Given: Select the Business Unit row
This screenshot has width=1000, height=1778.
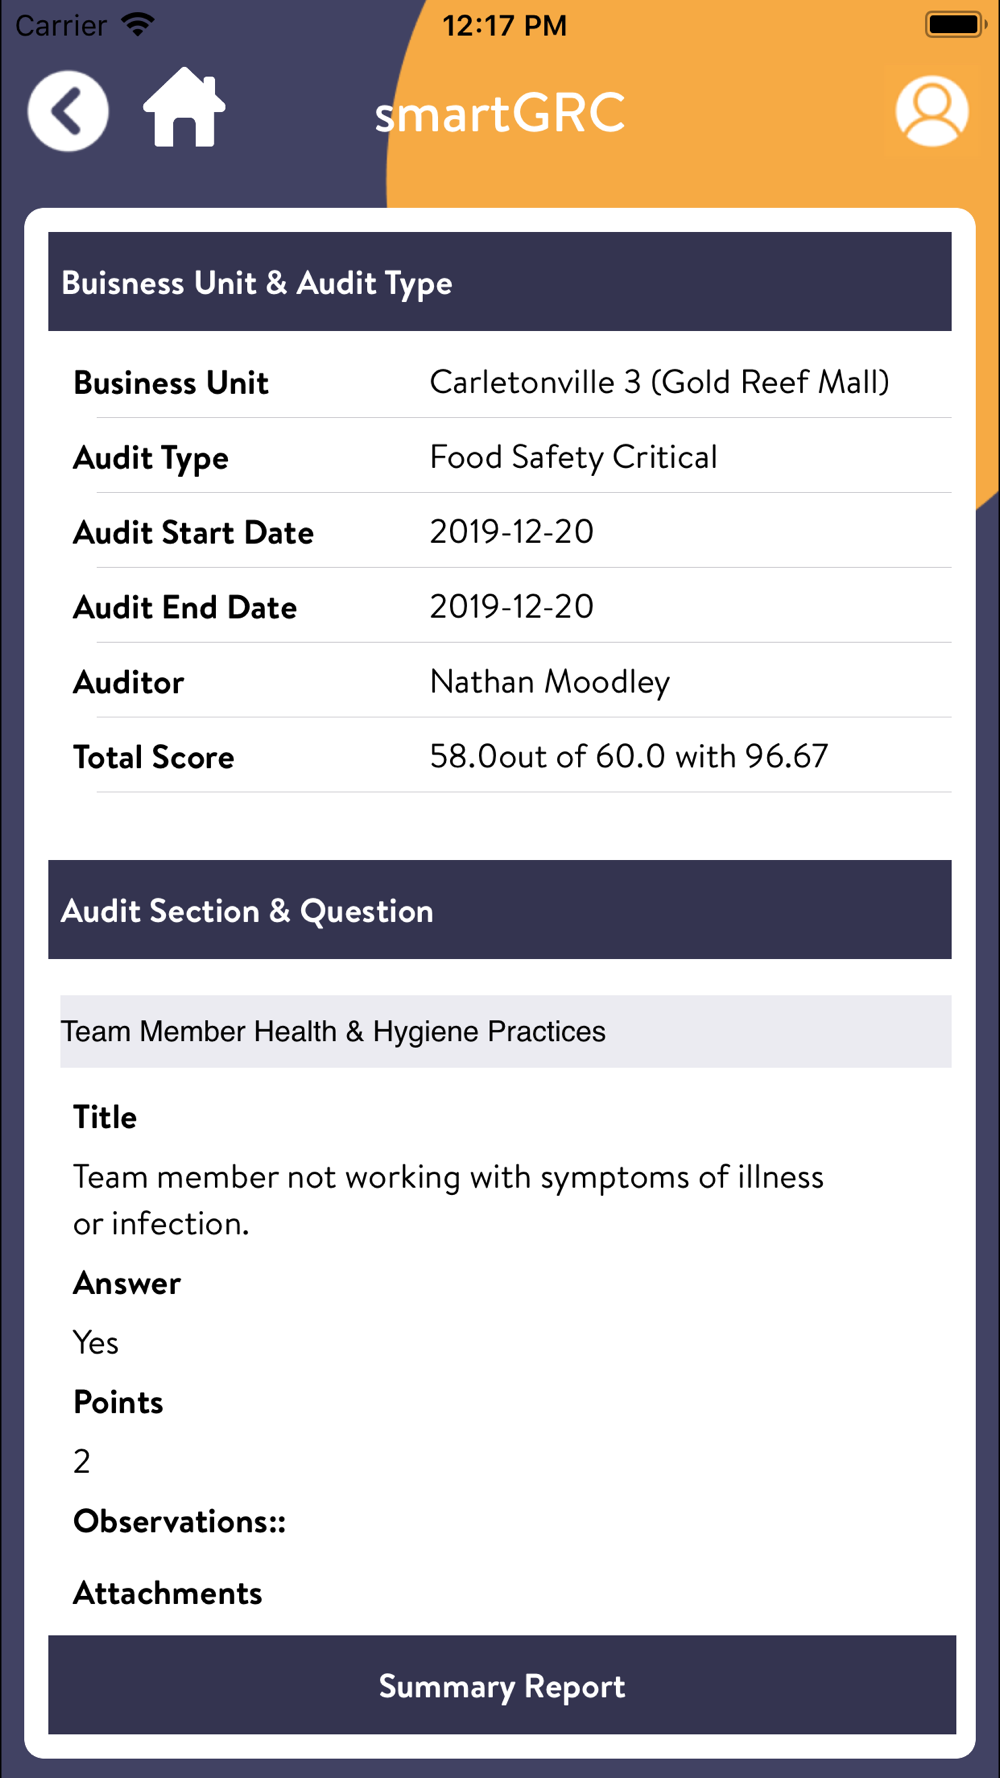Looking at the screenshot, I should click(512, 381).
